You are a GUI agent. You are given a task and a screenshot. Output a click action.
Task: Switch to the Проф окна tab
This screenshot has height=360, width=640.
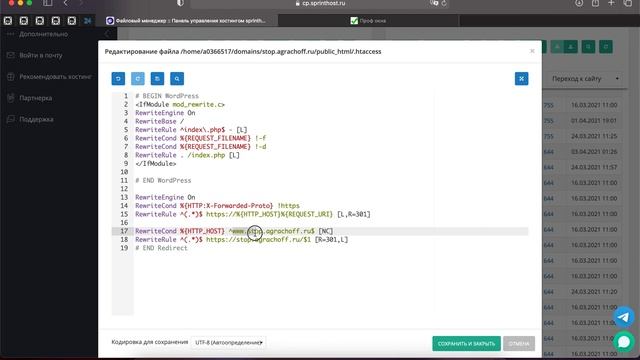(x=368, y=20)
